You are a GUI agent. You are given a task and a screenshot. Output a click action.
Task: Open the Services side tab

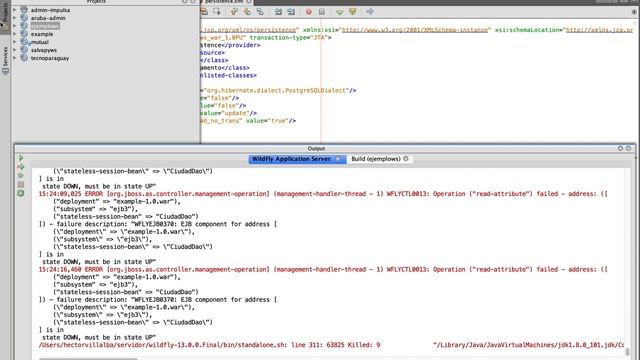coord(5,60)
